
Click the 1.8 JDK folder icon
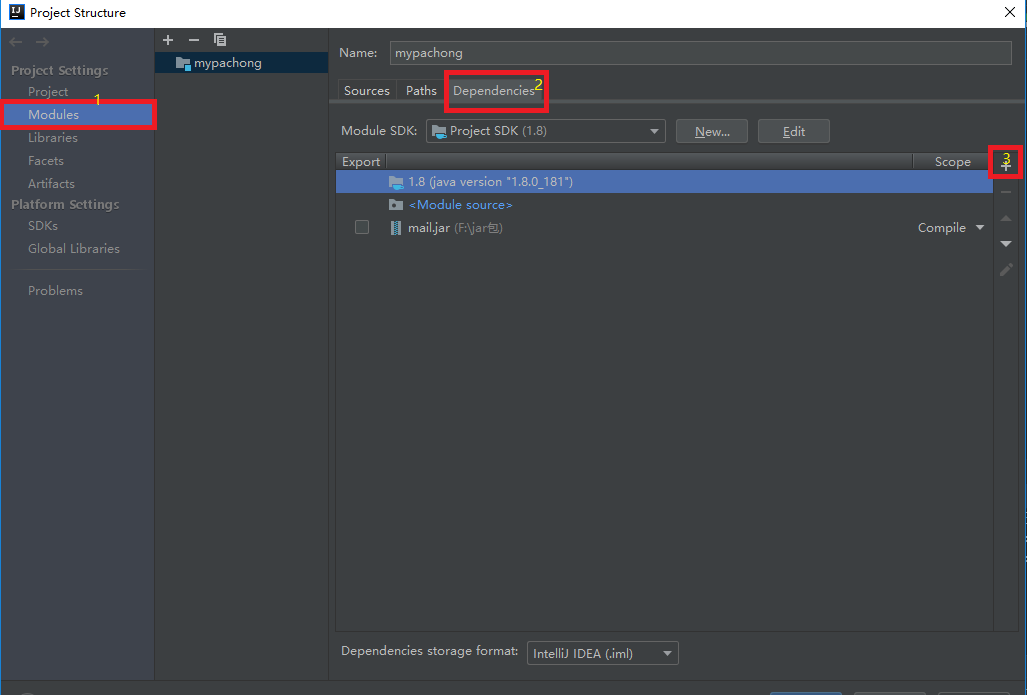pos(396,182)
